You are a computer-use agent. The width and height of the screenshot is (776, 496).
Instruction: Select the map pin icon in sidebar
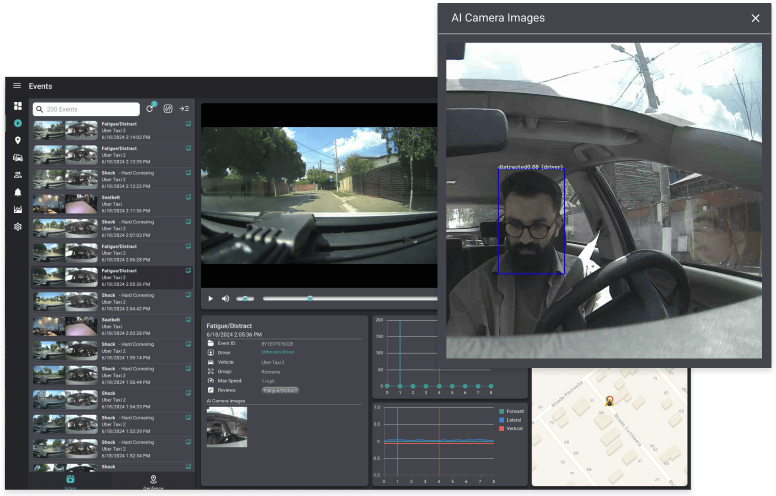click(18, 140)
